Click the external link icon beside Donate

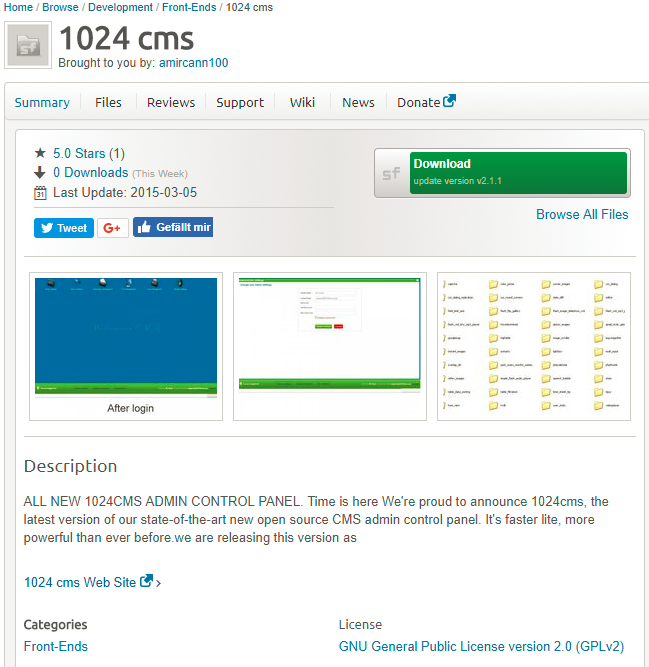click(x=450, y=101)
